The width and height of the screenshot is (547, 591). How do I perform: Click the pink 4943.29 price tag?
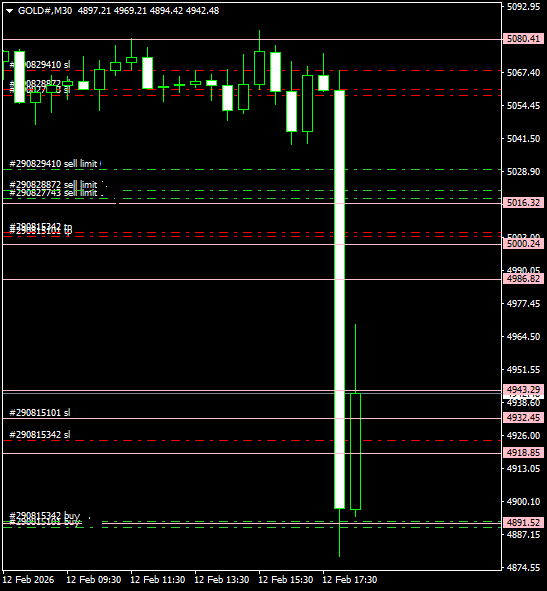[x=523, y=389]
